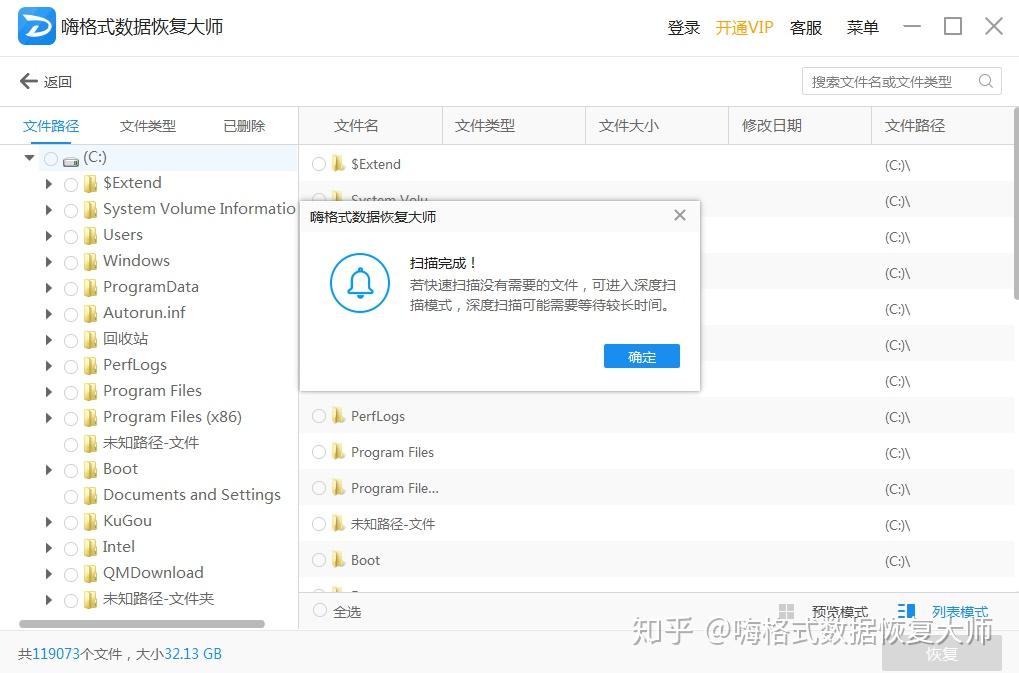This screenshot has height=673, width=1019.
Task: Click the notification bell icon in dialog
Action: [360, 283]
